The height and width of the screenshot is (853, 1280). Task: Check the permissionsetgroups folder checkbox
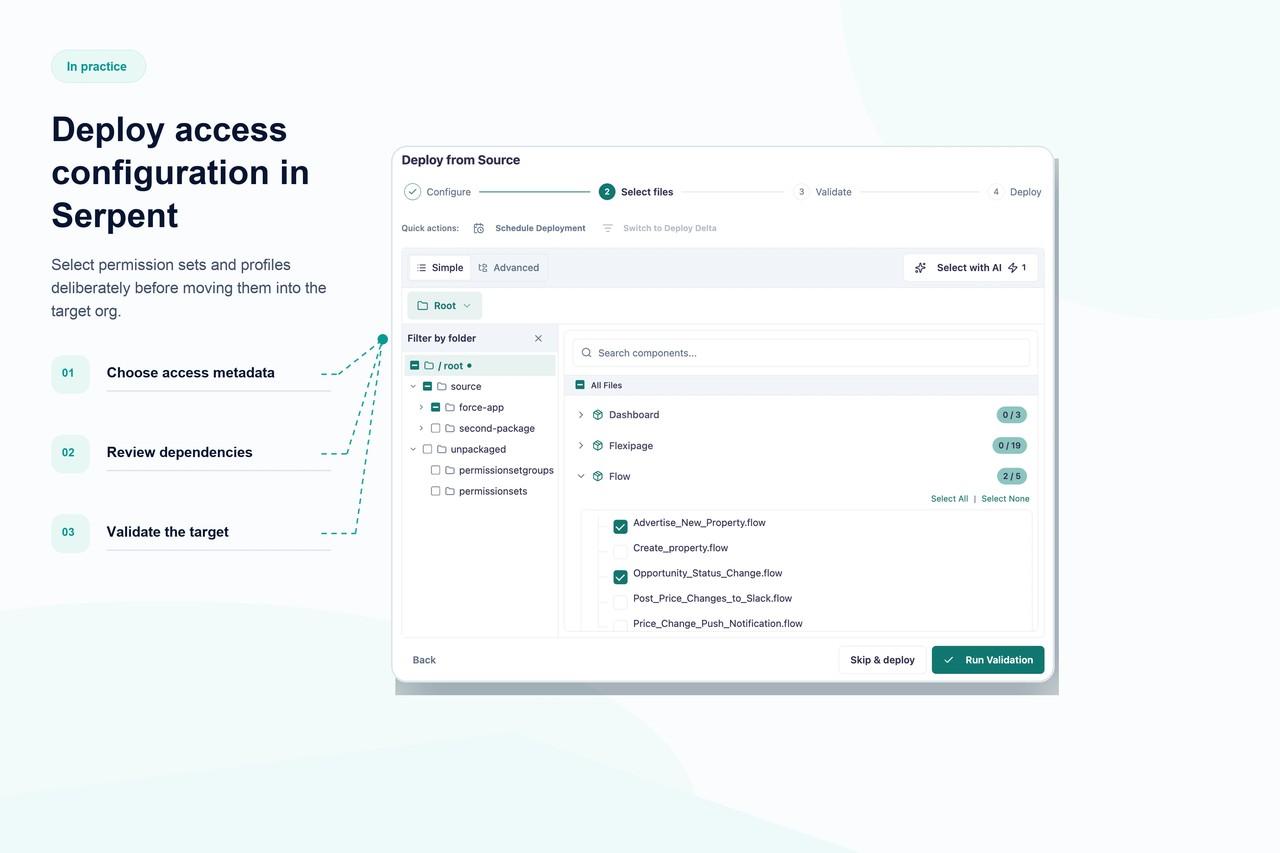pos(435,471)
